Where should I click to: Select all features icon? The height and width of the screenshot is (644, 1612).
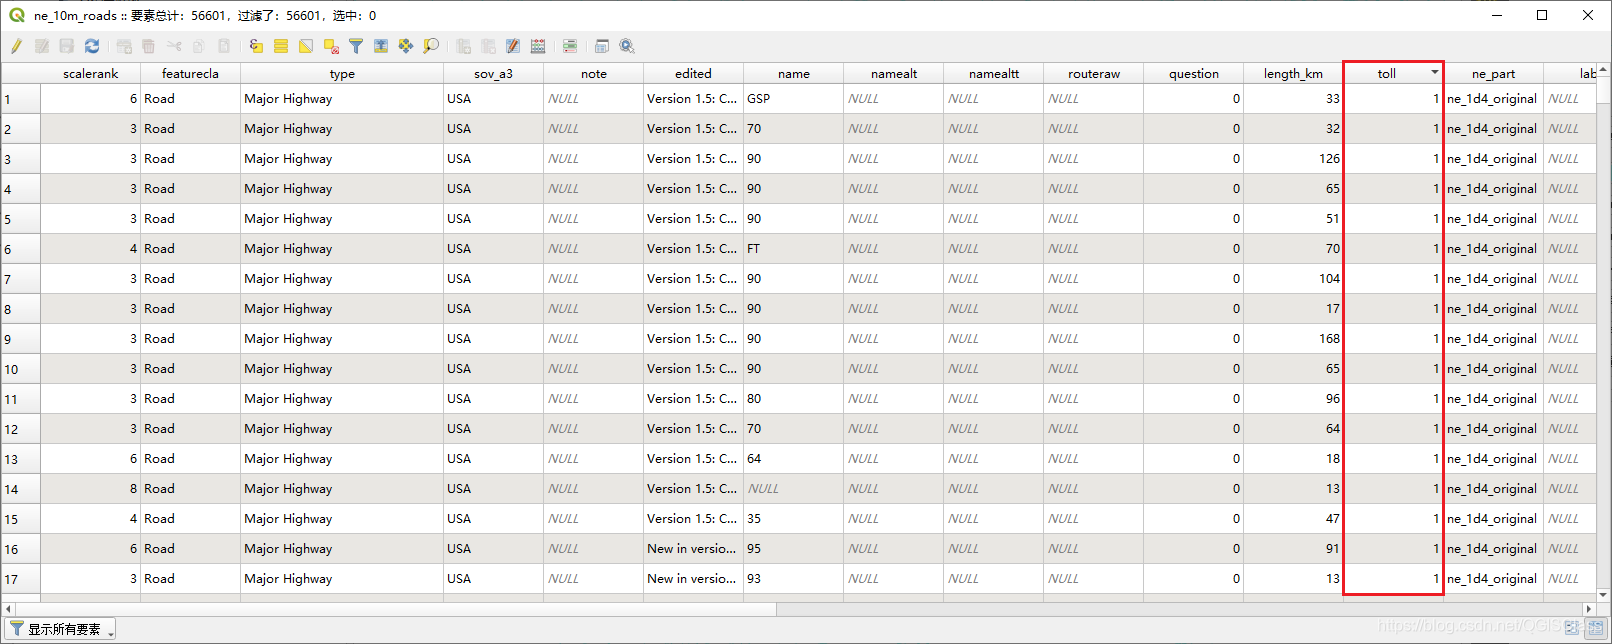(281, 46)
